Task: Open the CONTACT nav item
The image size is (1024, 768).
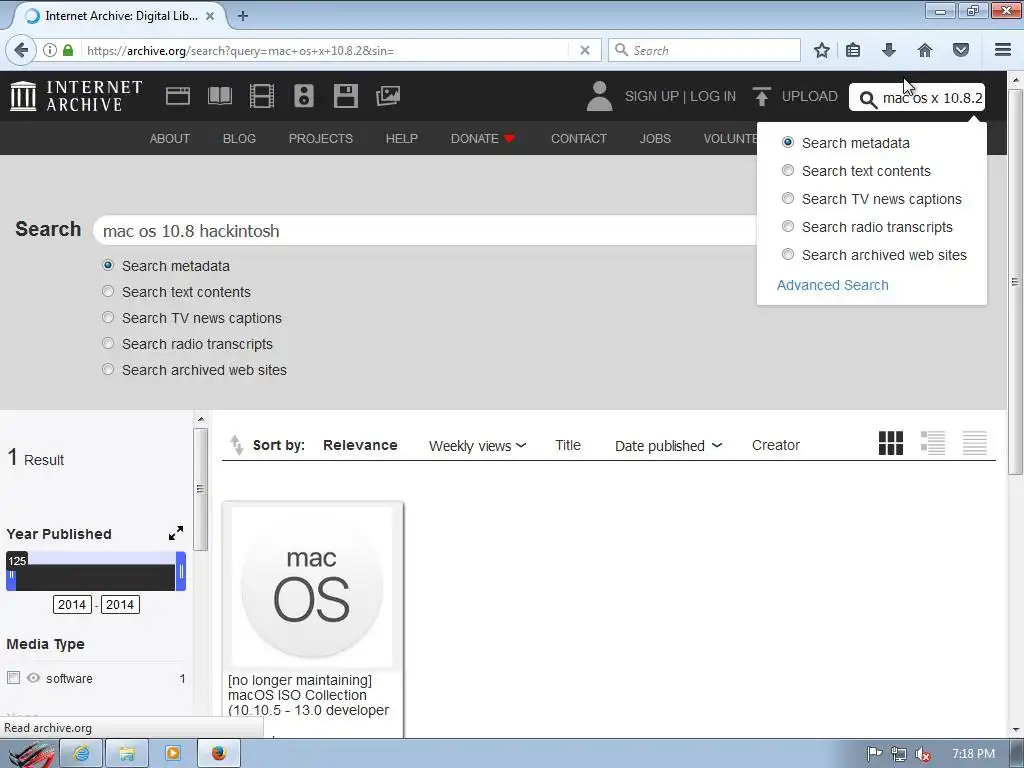Action: pyautogui.click(x=579, y=138)
